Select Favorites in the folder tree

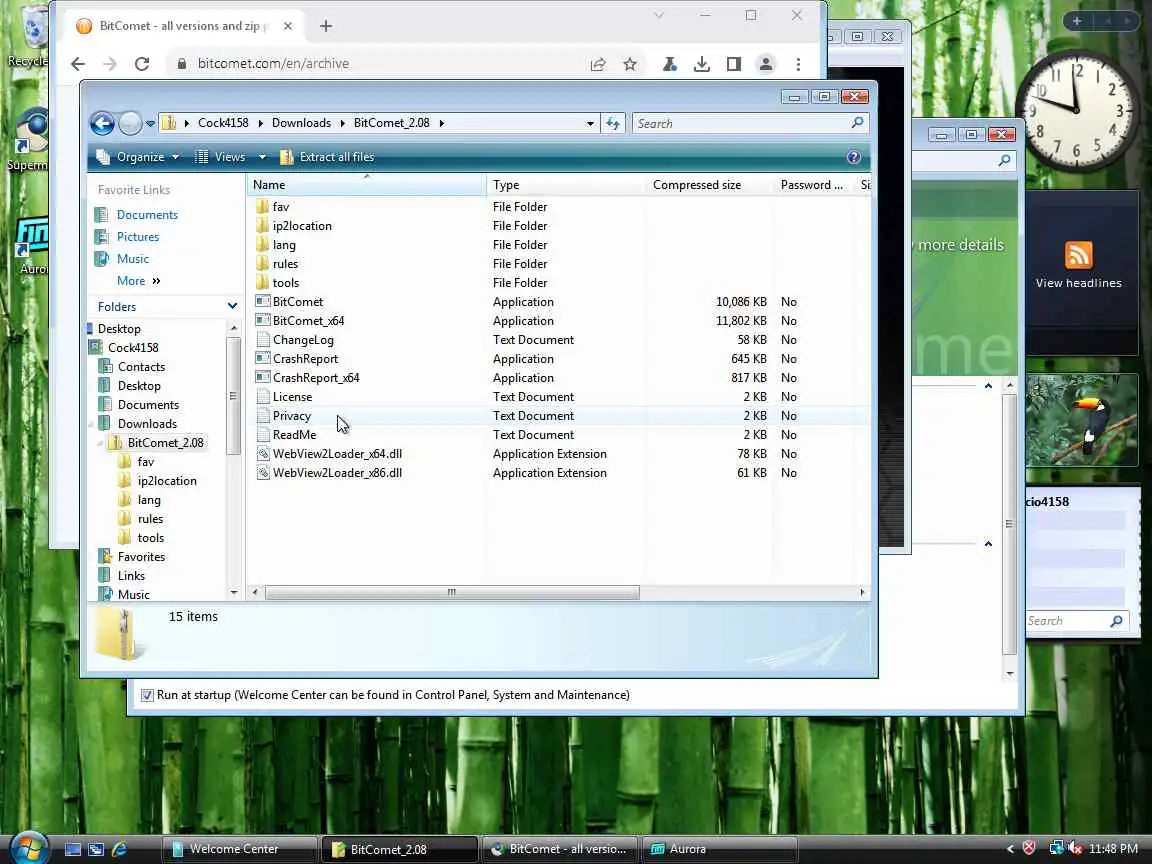pyautogui.click(x=141, y=557)
